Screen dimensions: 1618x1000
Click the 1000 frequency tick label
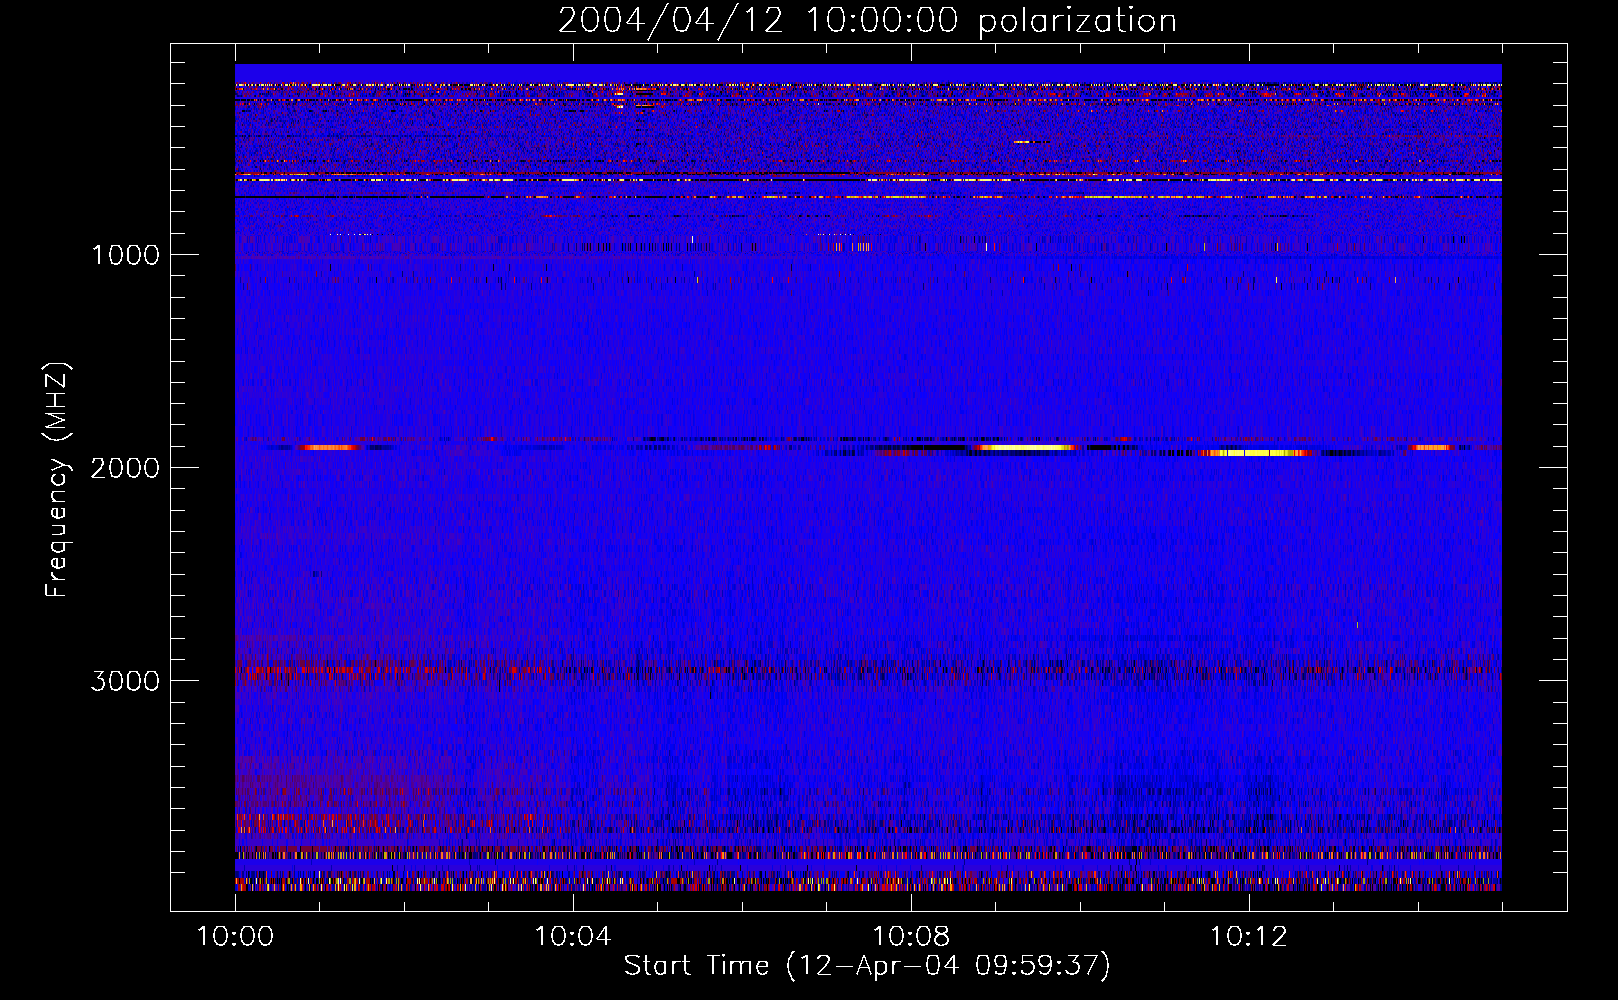(x=125, y=255)
